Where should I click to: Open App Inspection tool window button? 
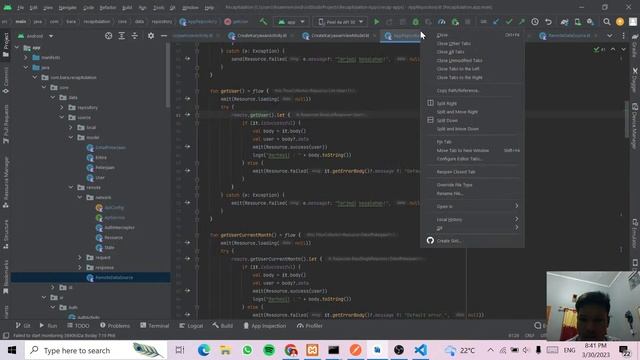264,325
